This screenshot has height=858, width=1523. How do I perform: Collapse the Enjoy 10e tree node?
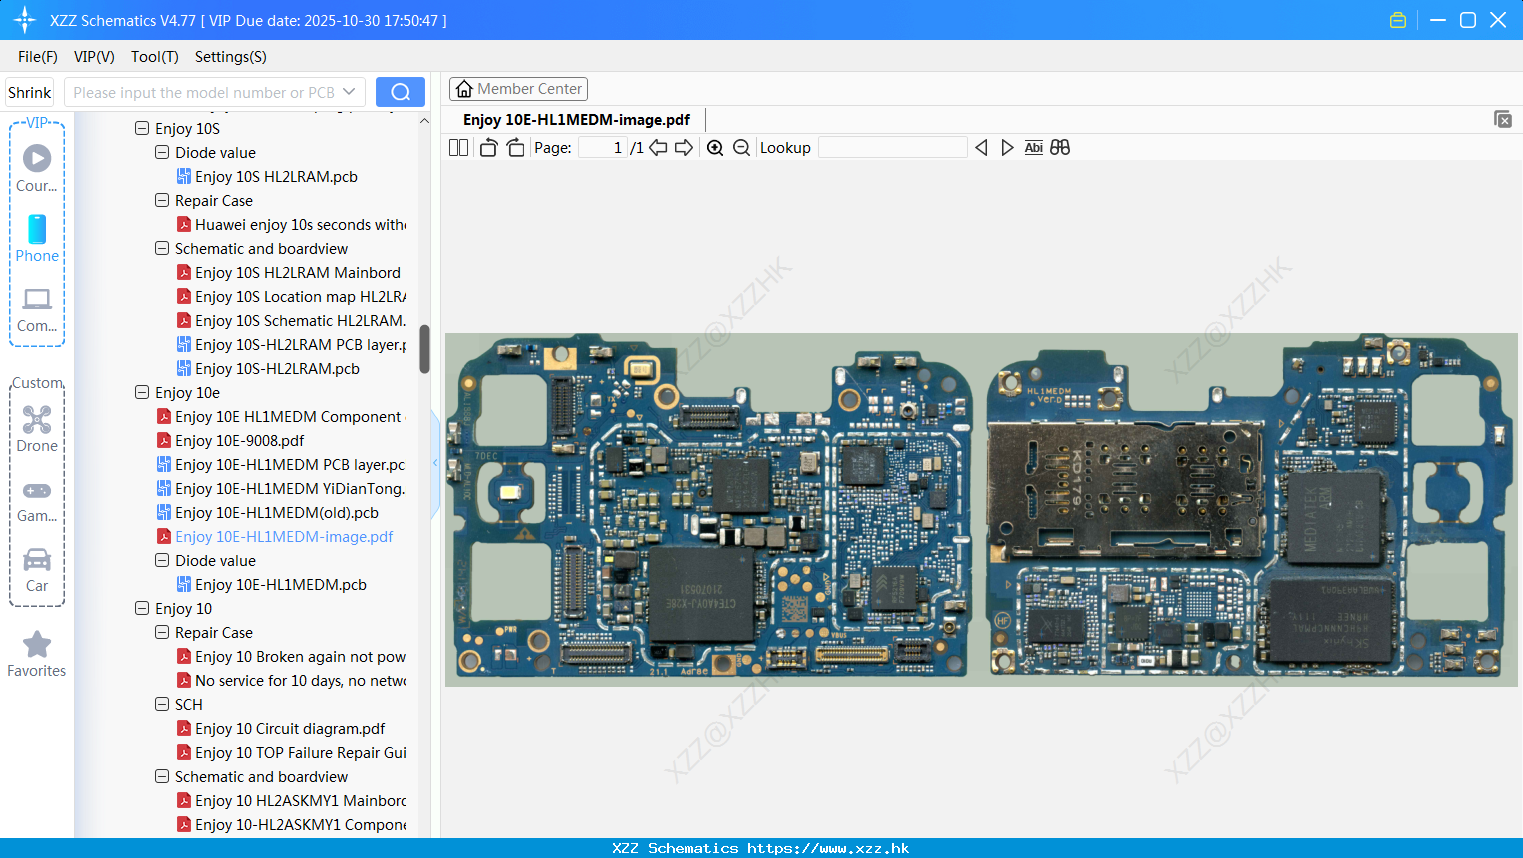[x=142, y=392]
